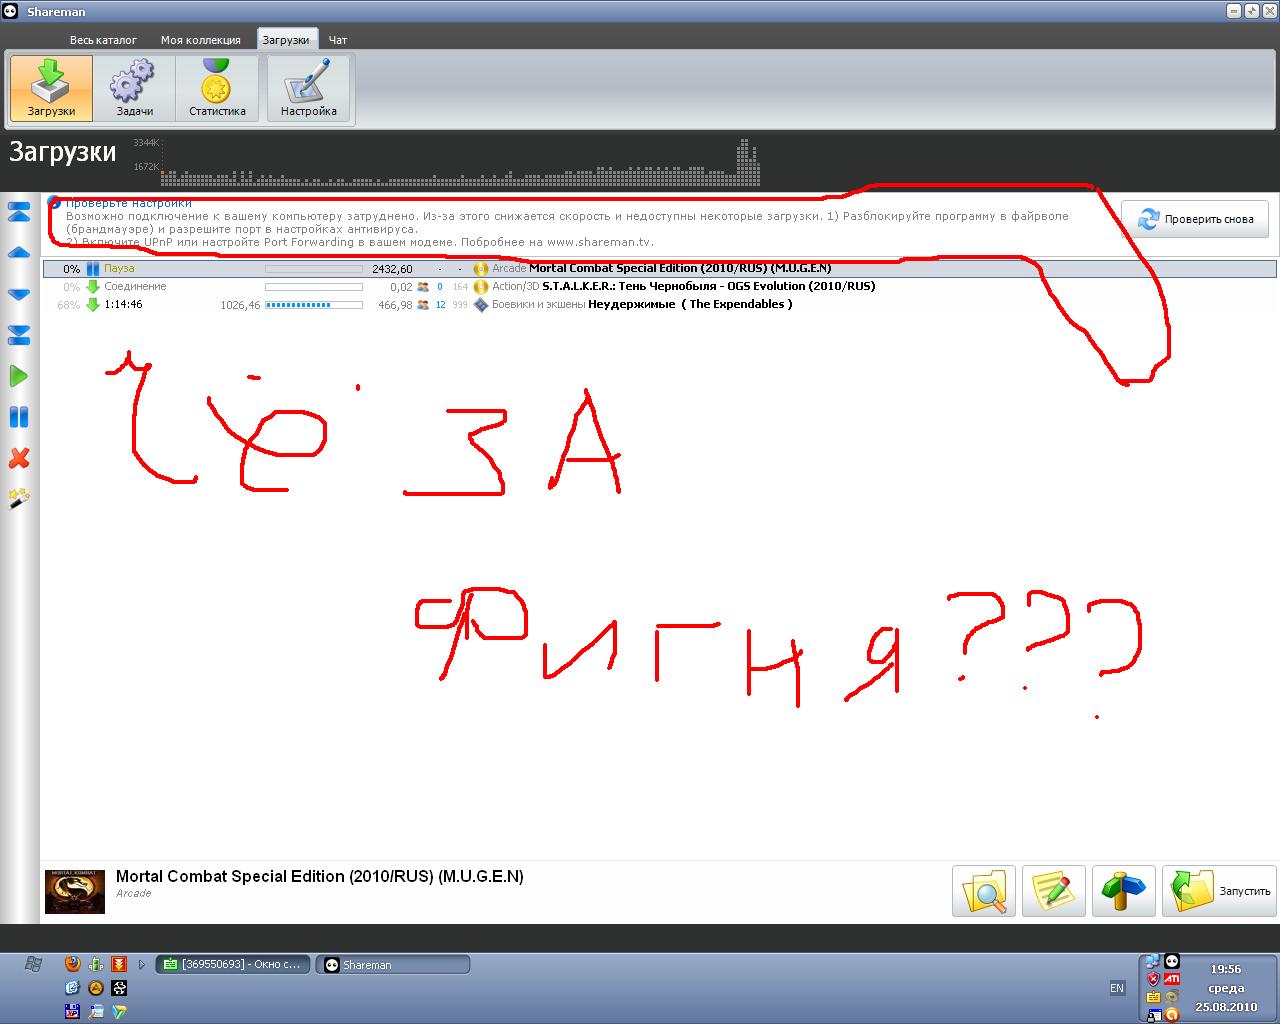Open the Задачи gears button
This screenshot has height=1024, width=1280.
tap(134, 88)
